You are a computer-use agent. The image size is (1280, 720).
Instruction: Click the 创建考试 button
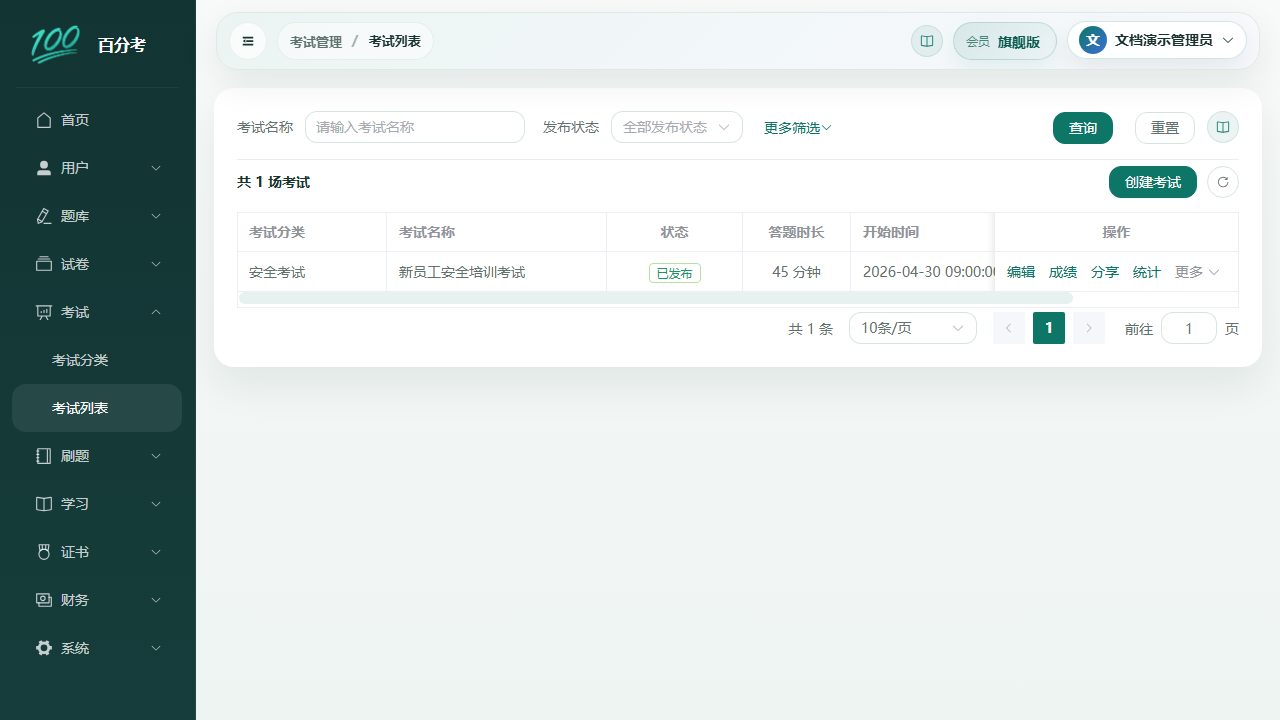[1153, 182]
